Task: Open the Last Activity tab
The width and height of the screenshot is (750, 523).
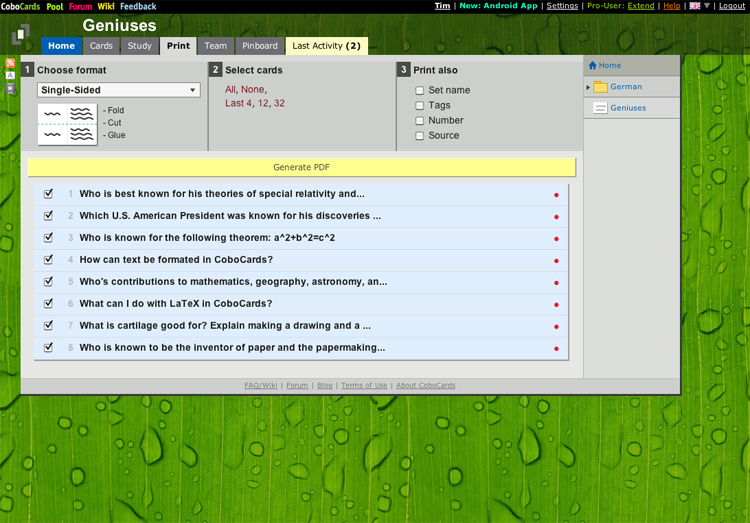Action: (326, 46)
